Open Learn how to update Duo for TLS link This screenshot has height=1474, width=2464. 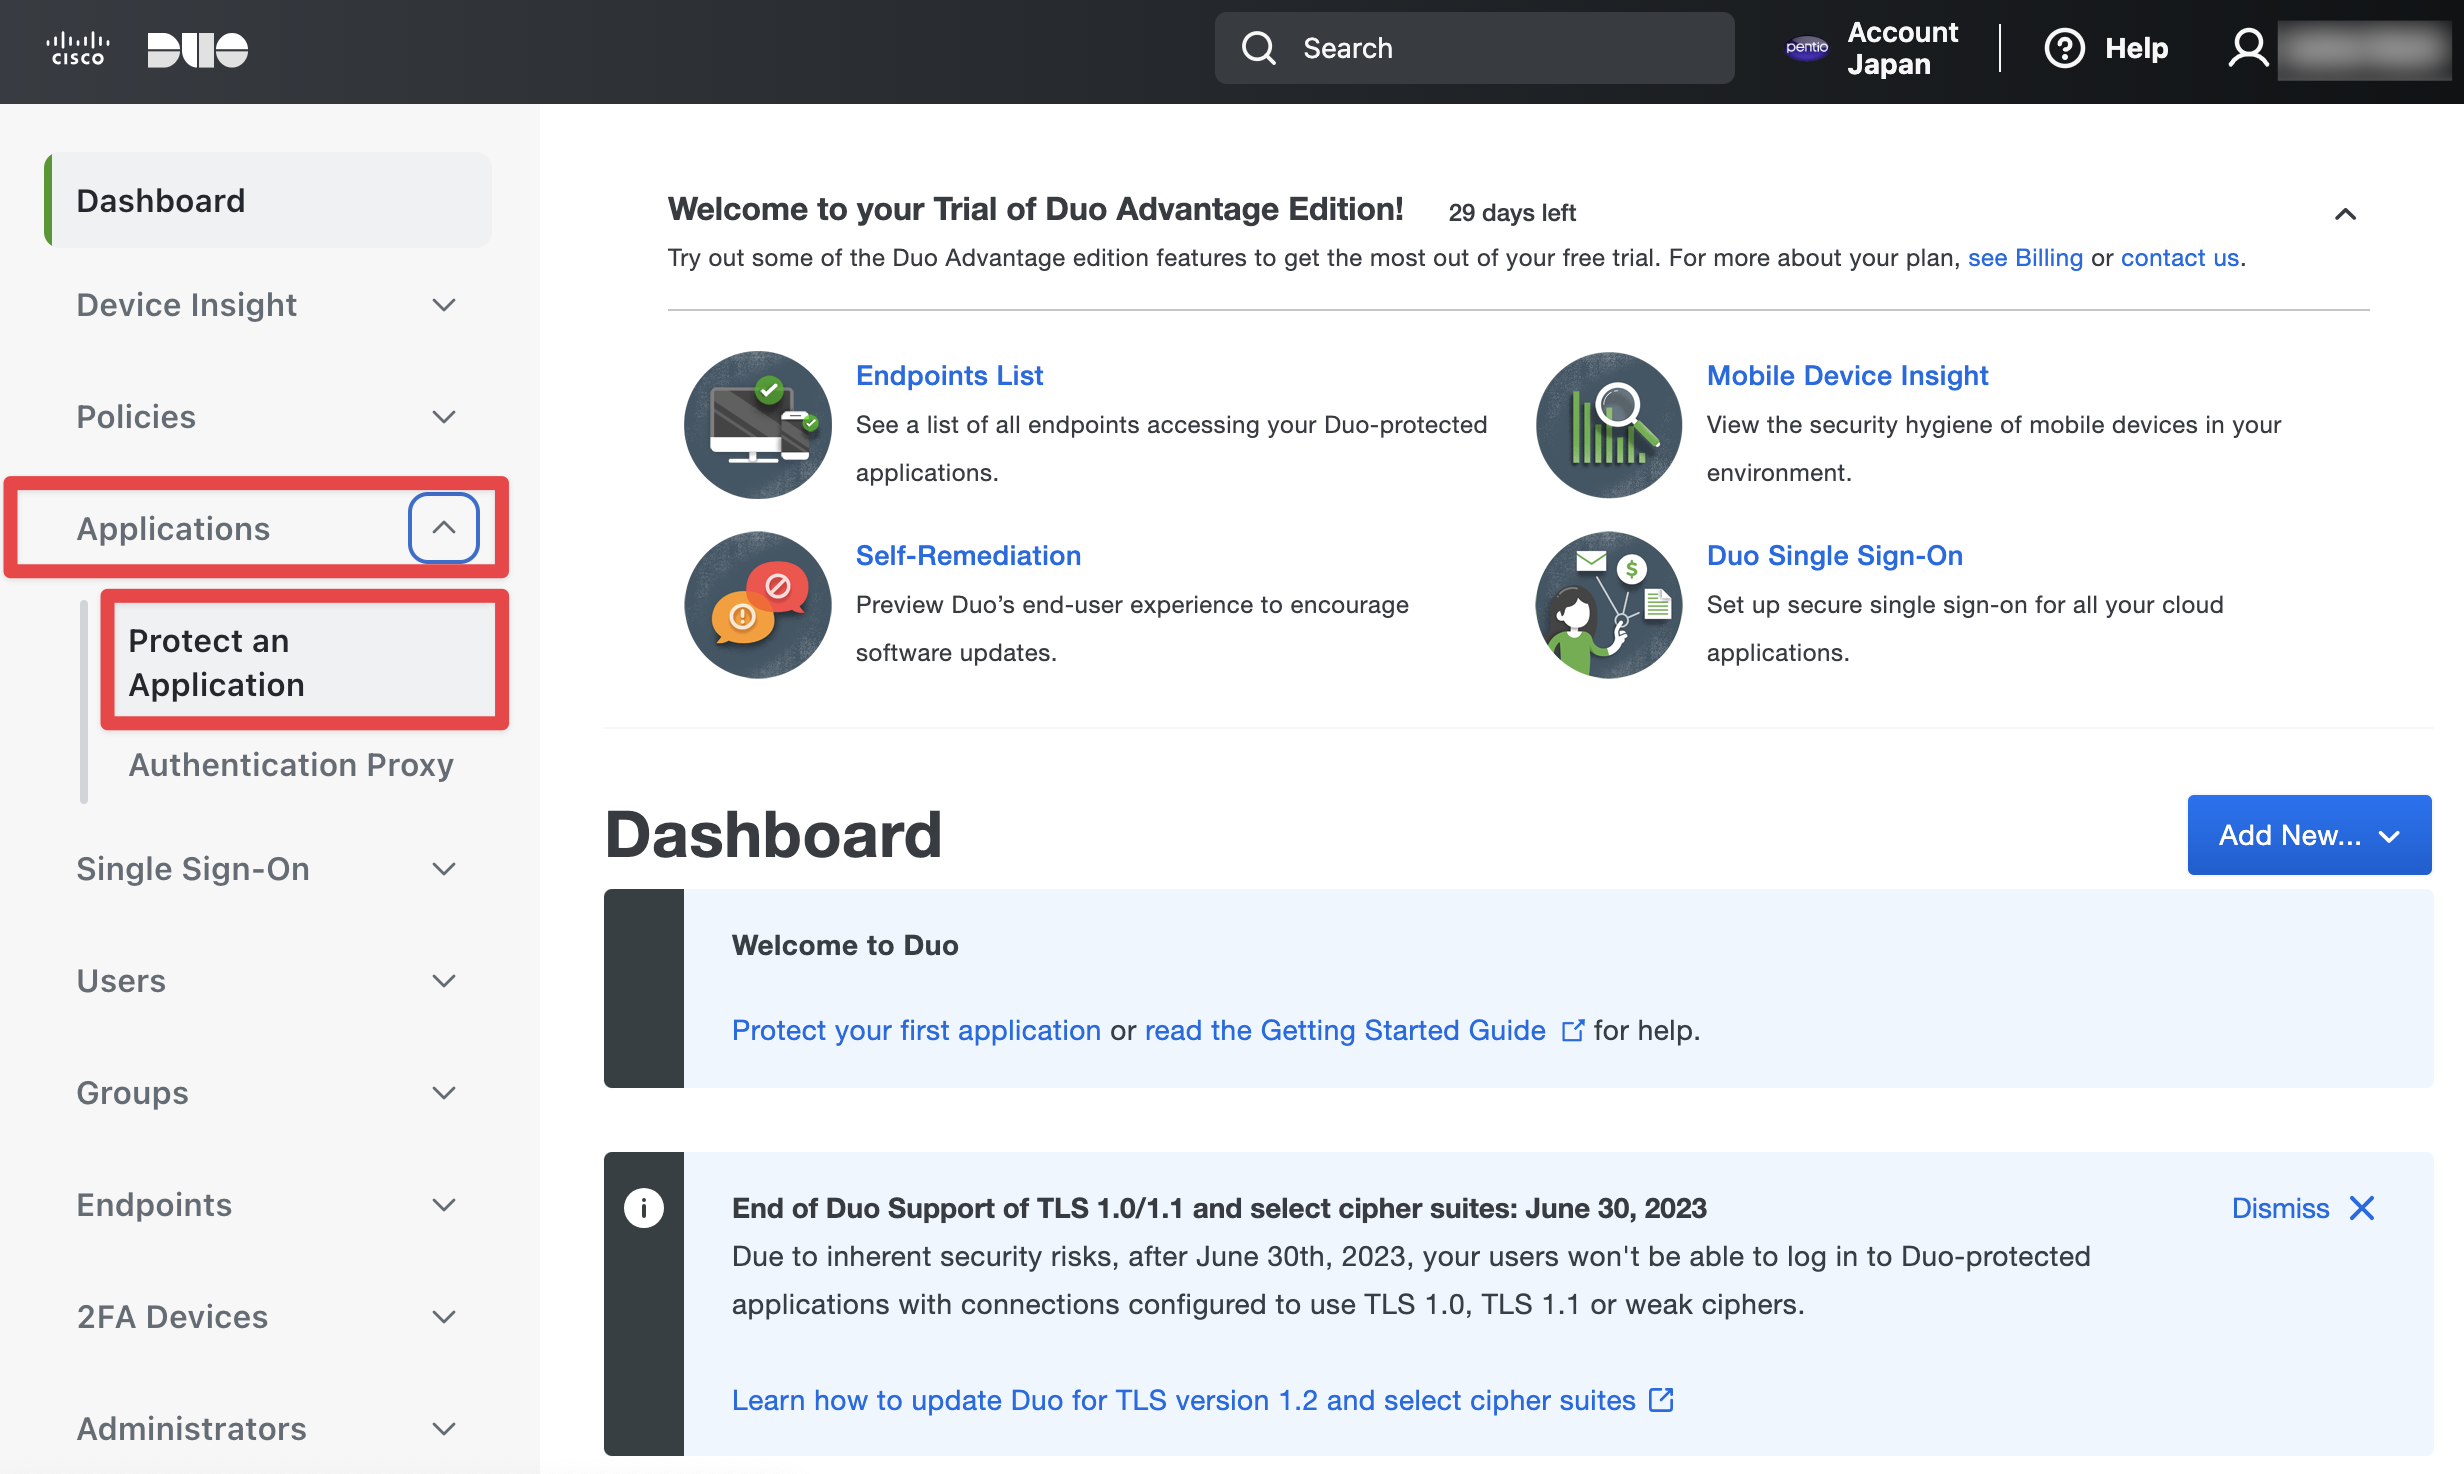[1184, 1400]
